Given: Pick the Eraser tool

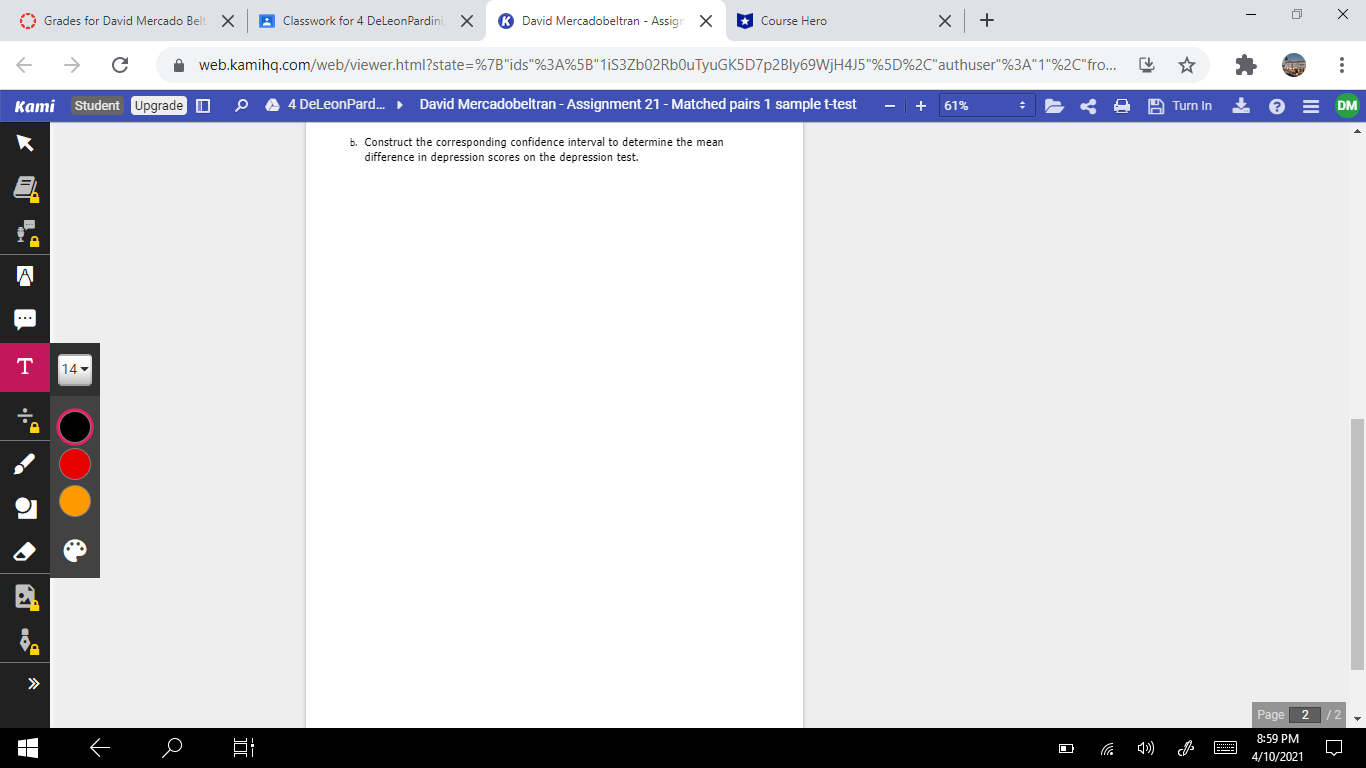Looking at the screenshot, I should pyautogui.click(x=24, y=551).
